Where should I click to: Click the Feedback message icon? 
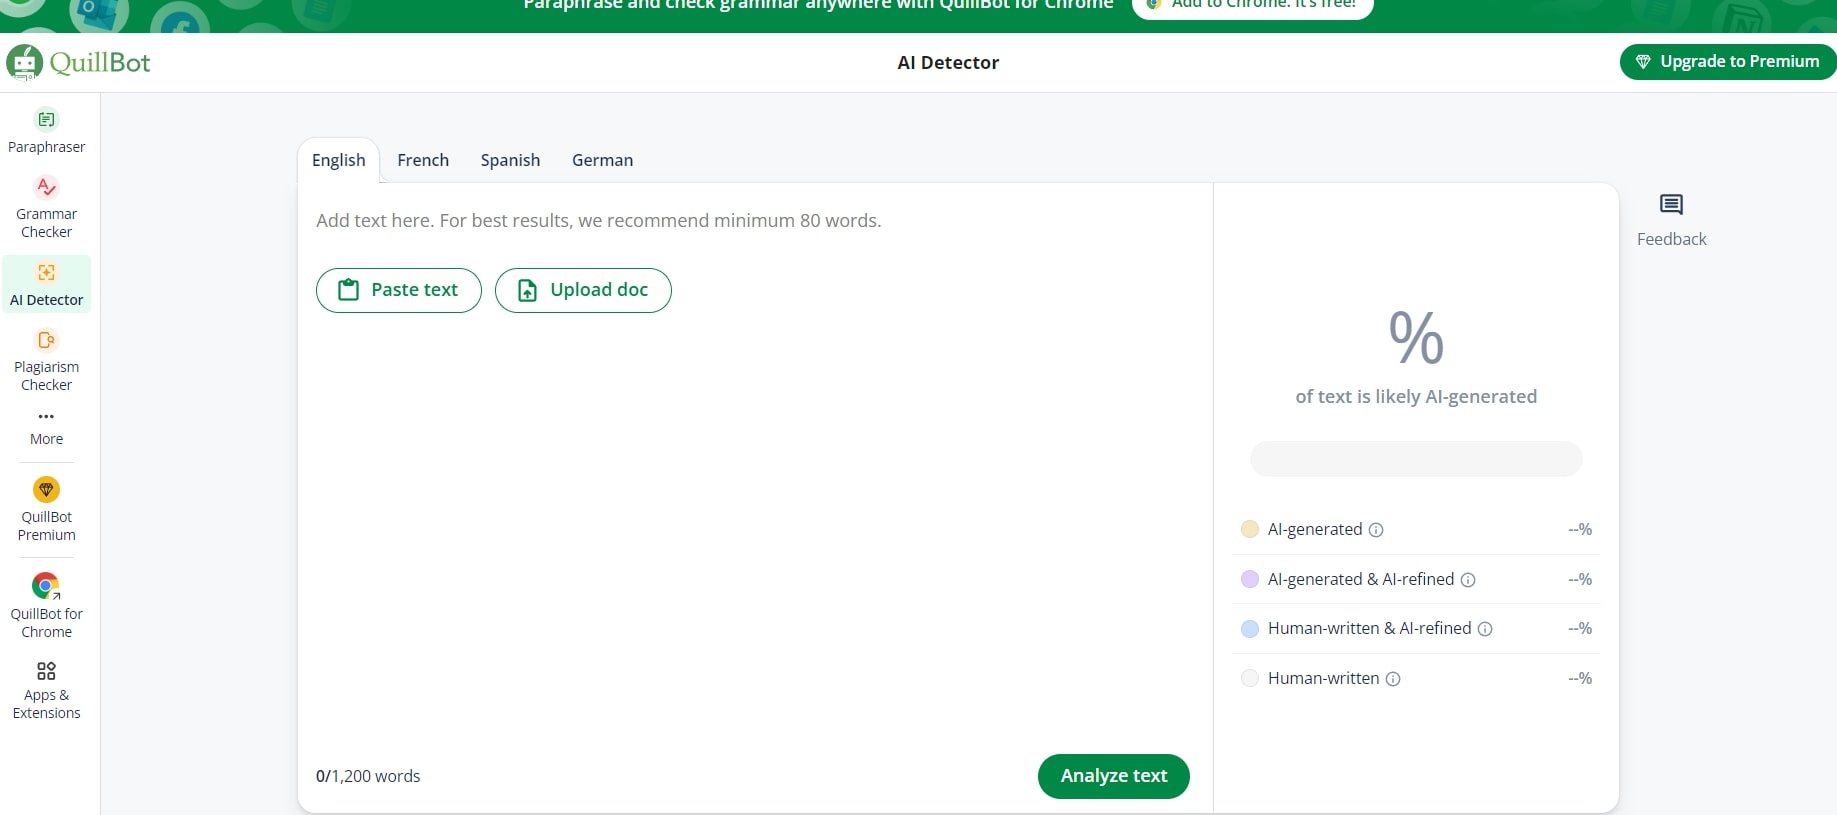click(x=1671, y=206)
